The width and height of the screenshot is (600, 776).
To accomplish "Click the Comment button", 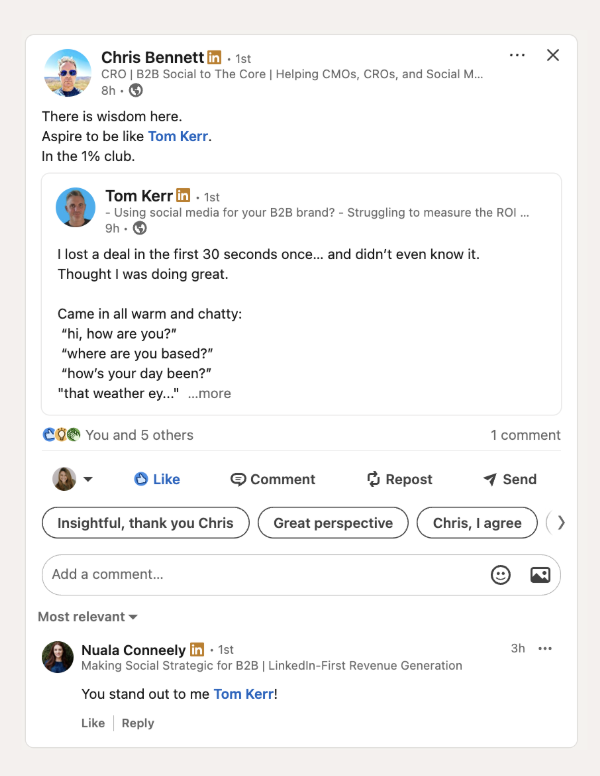I will 272,479.
